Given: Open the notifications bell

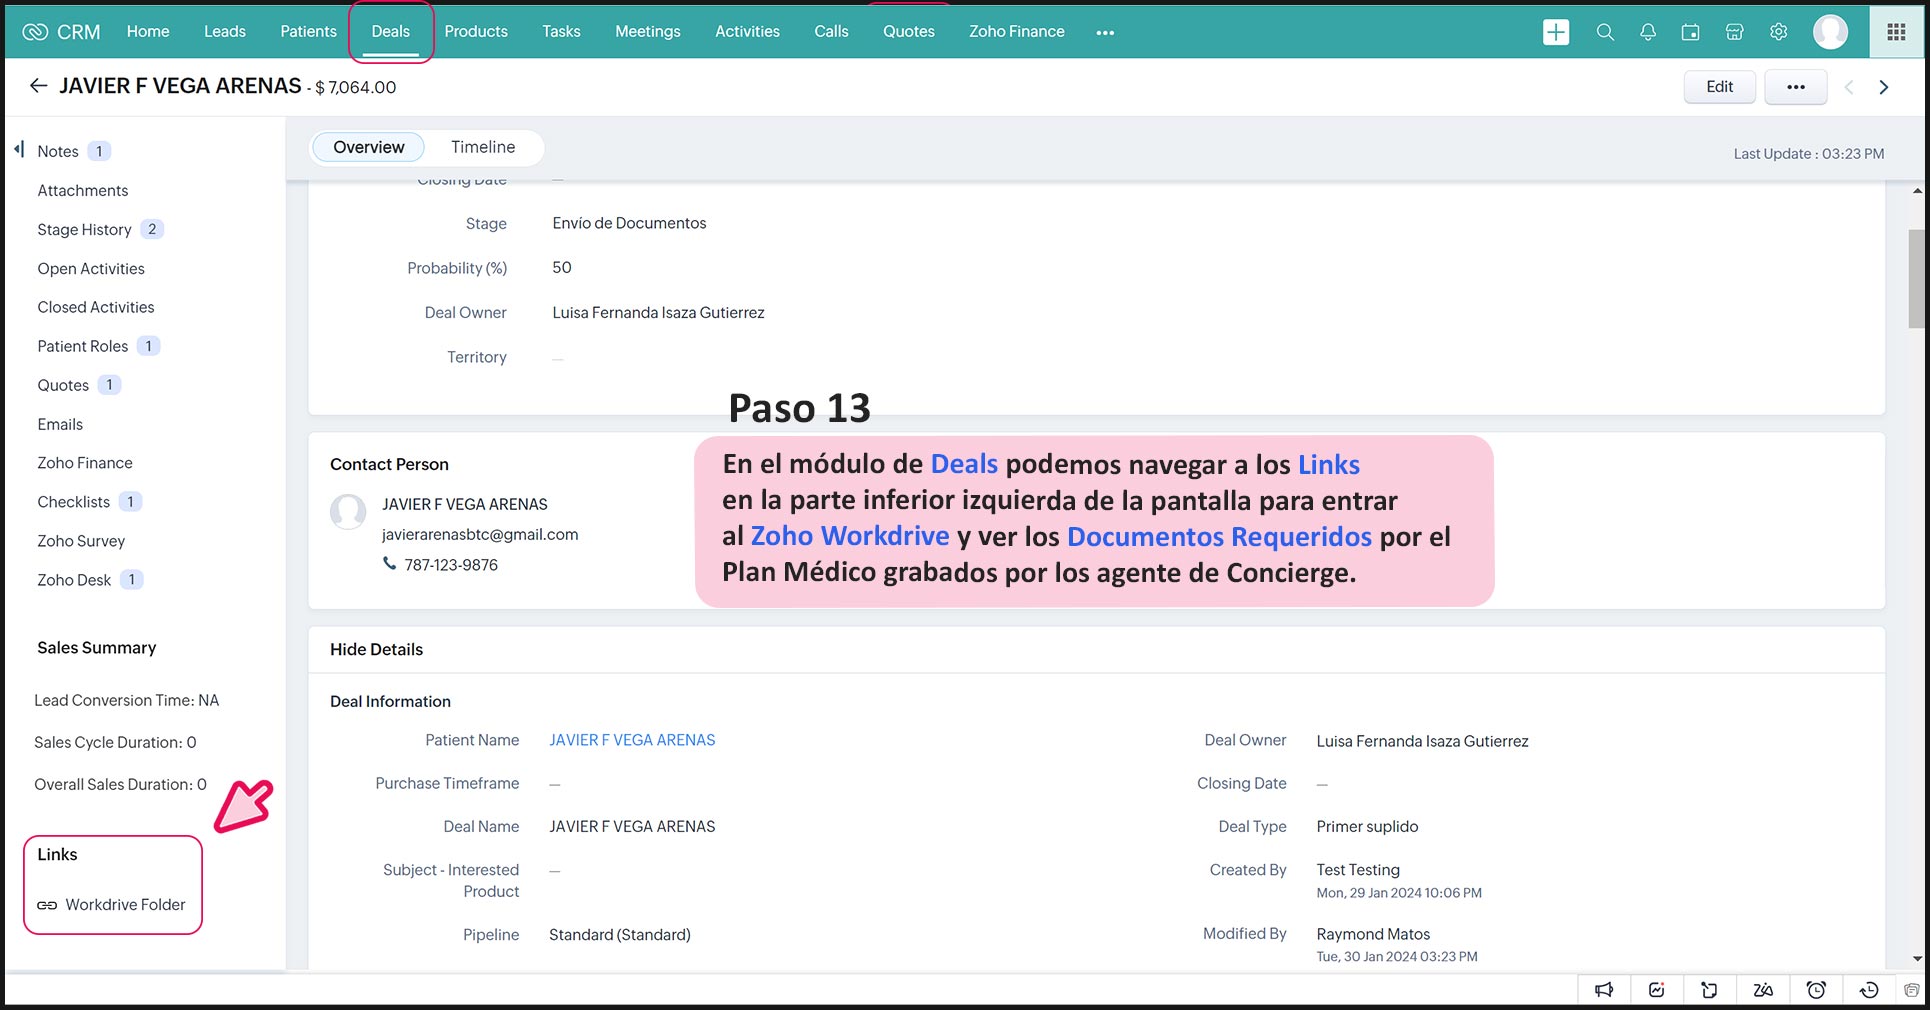Looking at the screenshot, I should pos(1648,32).
